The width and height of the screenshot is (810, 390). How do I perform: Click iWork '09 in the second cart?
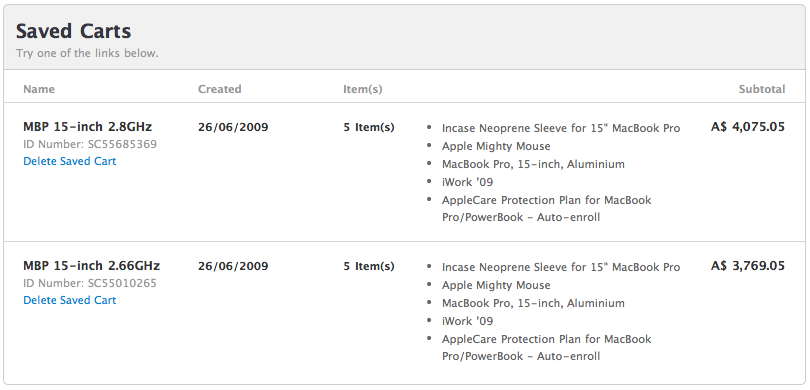[x=468, y=321]
